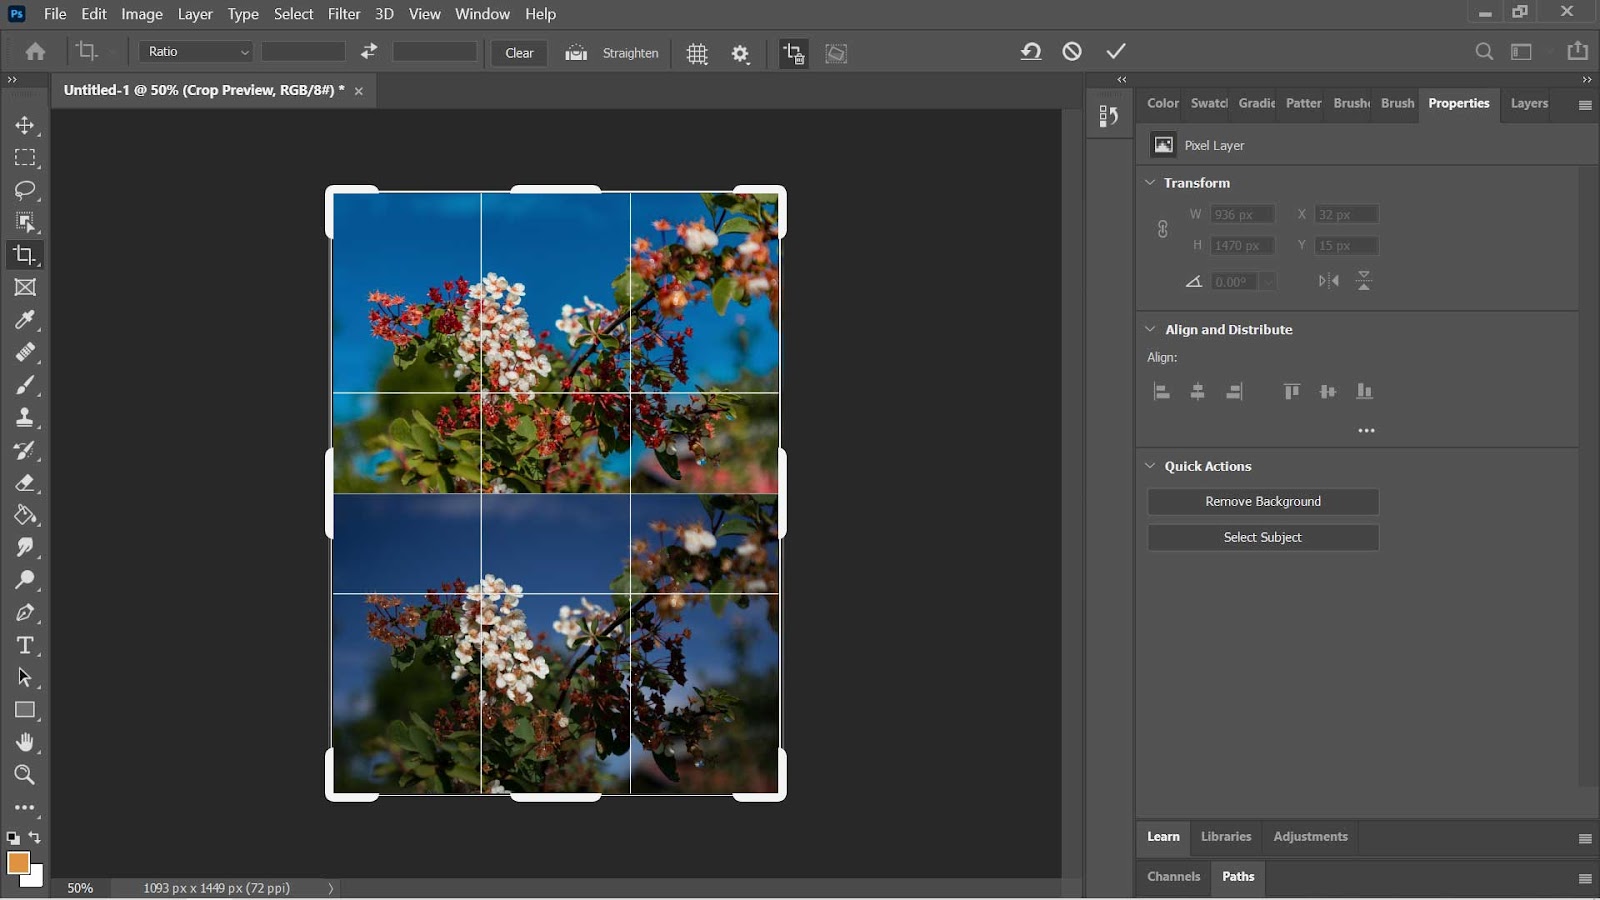Select the Lasso tool
This screenshot has width=1600, height=900.
coord(25,190)
